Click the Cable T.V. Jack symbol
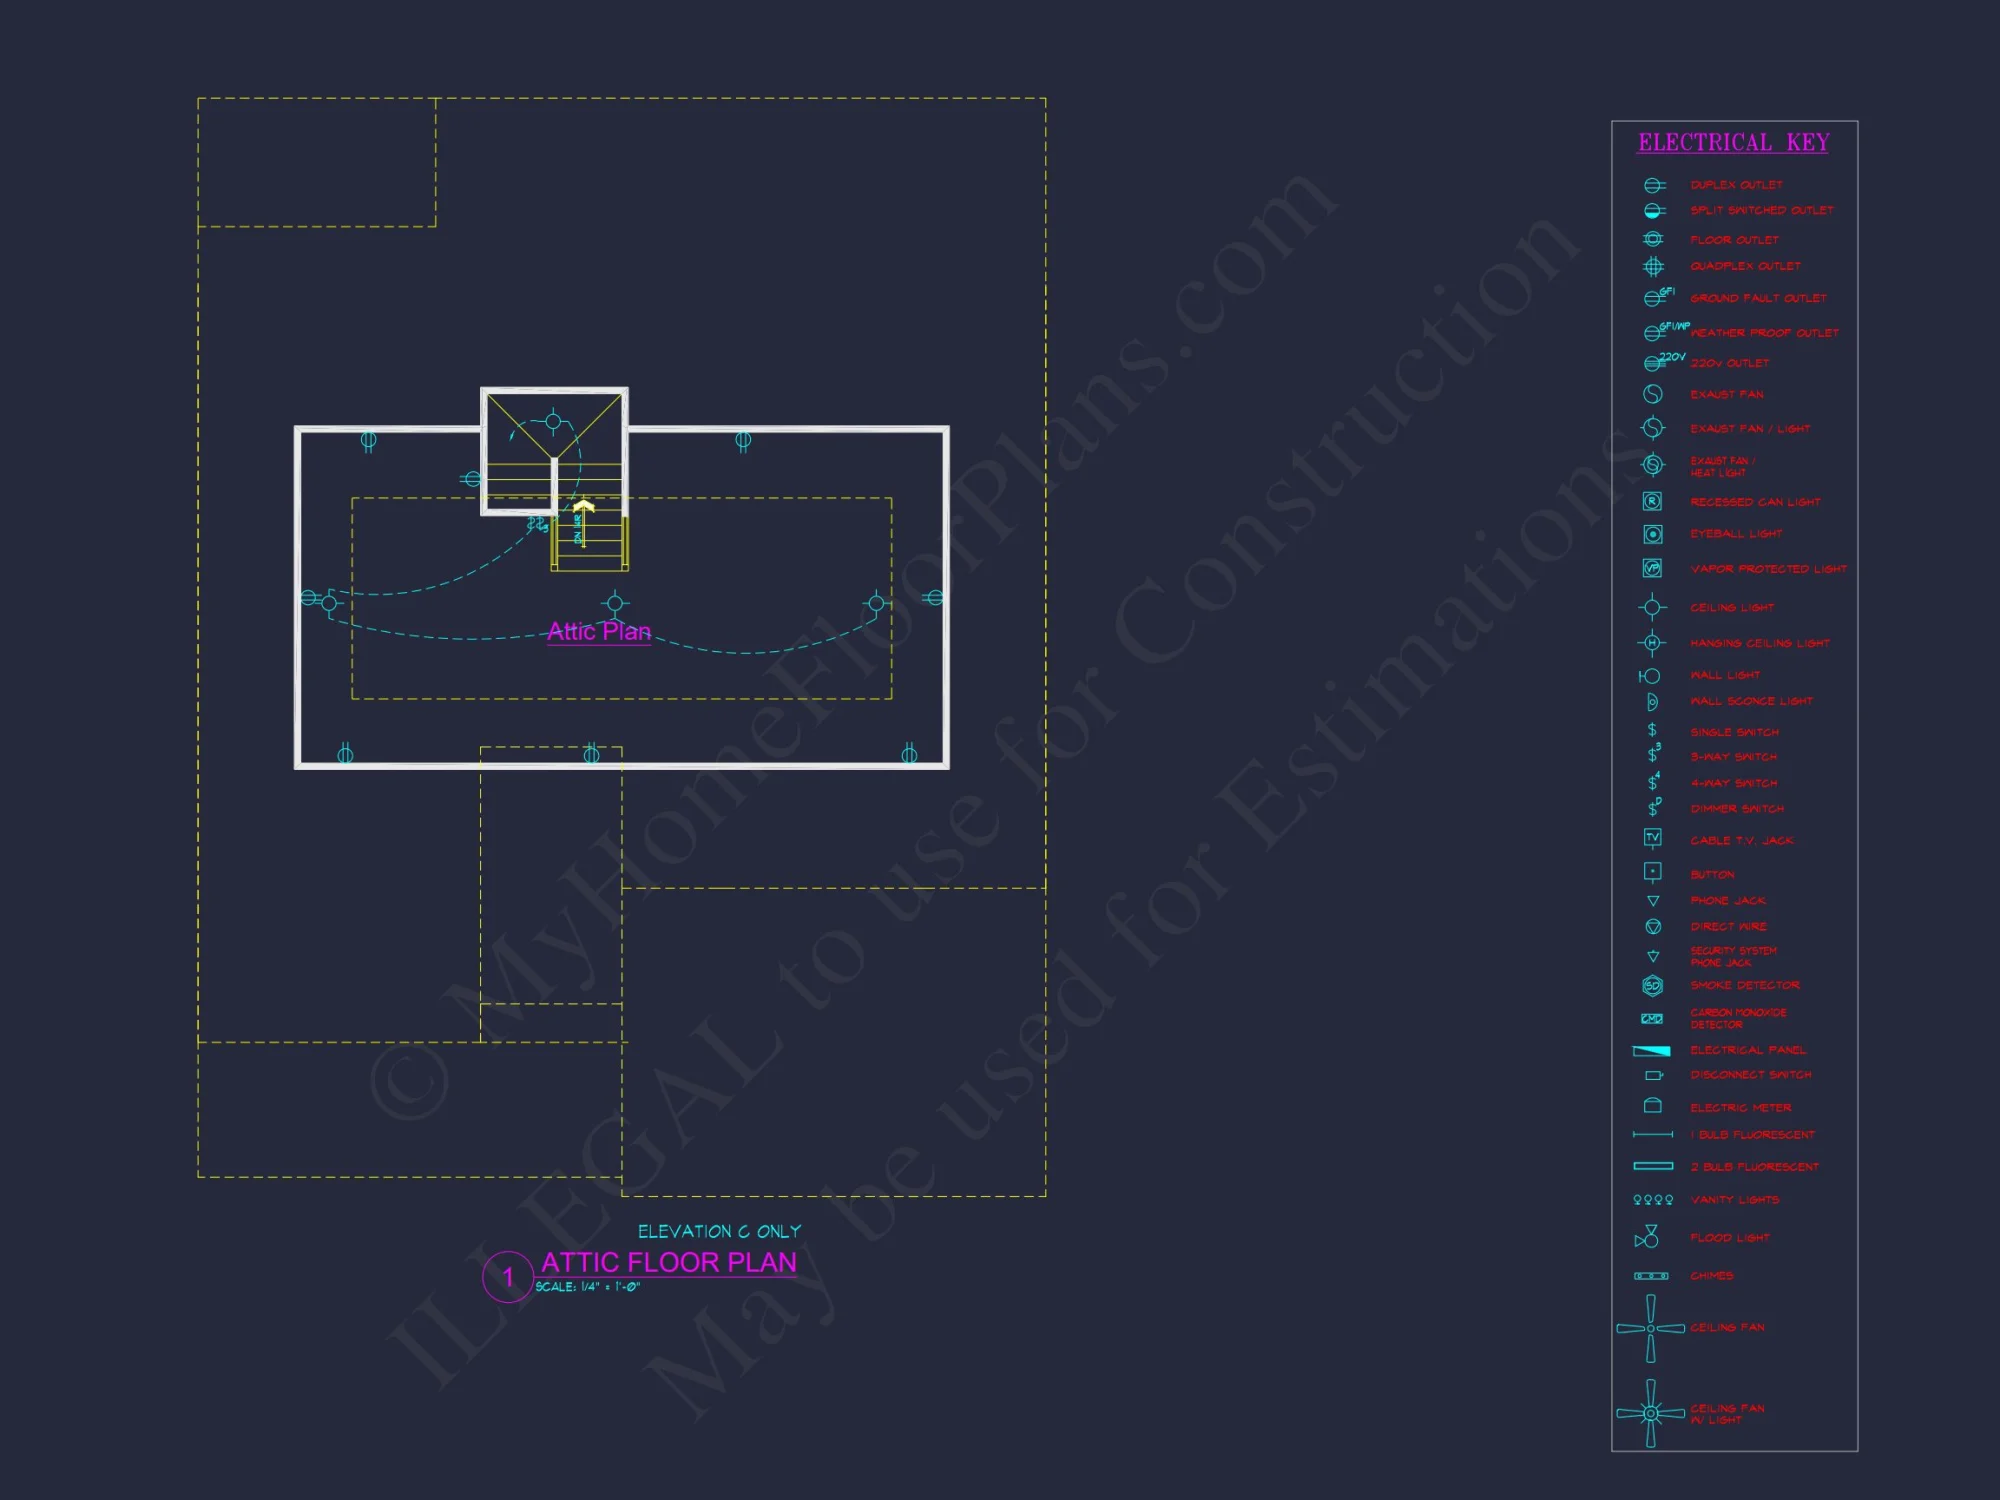 pyautogui.click(x=1652, y=838)
